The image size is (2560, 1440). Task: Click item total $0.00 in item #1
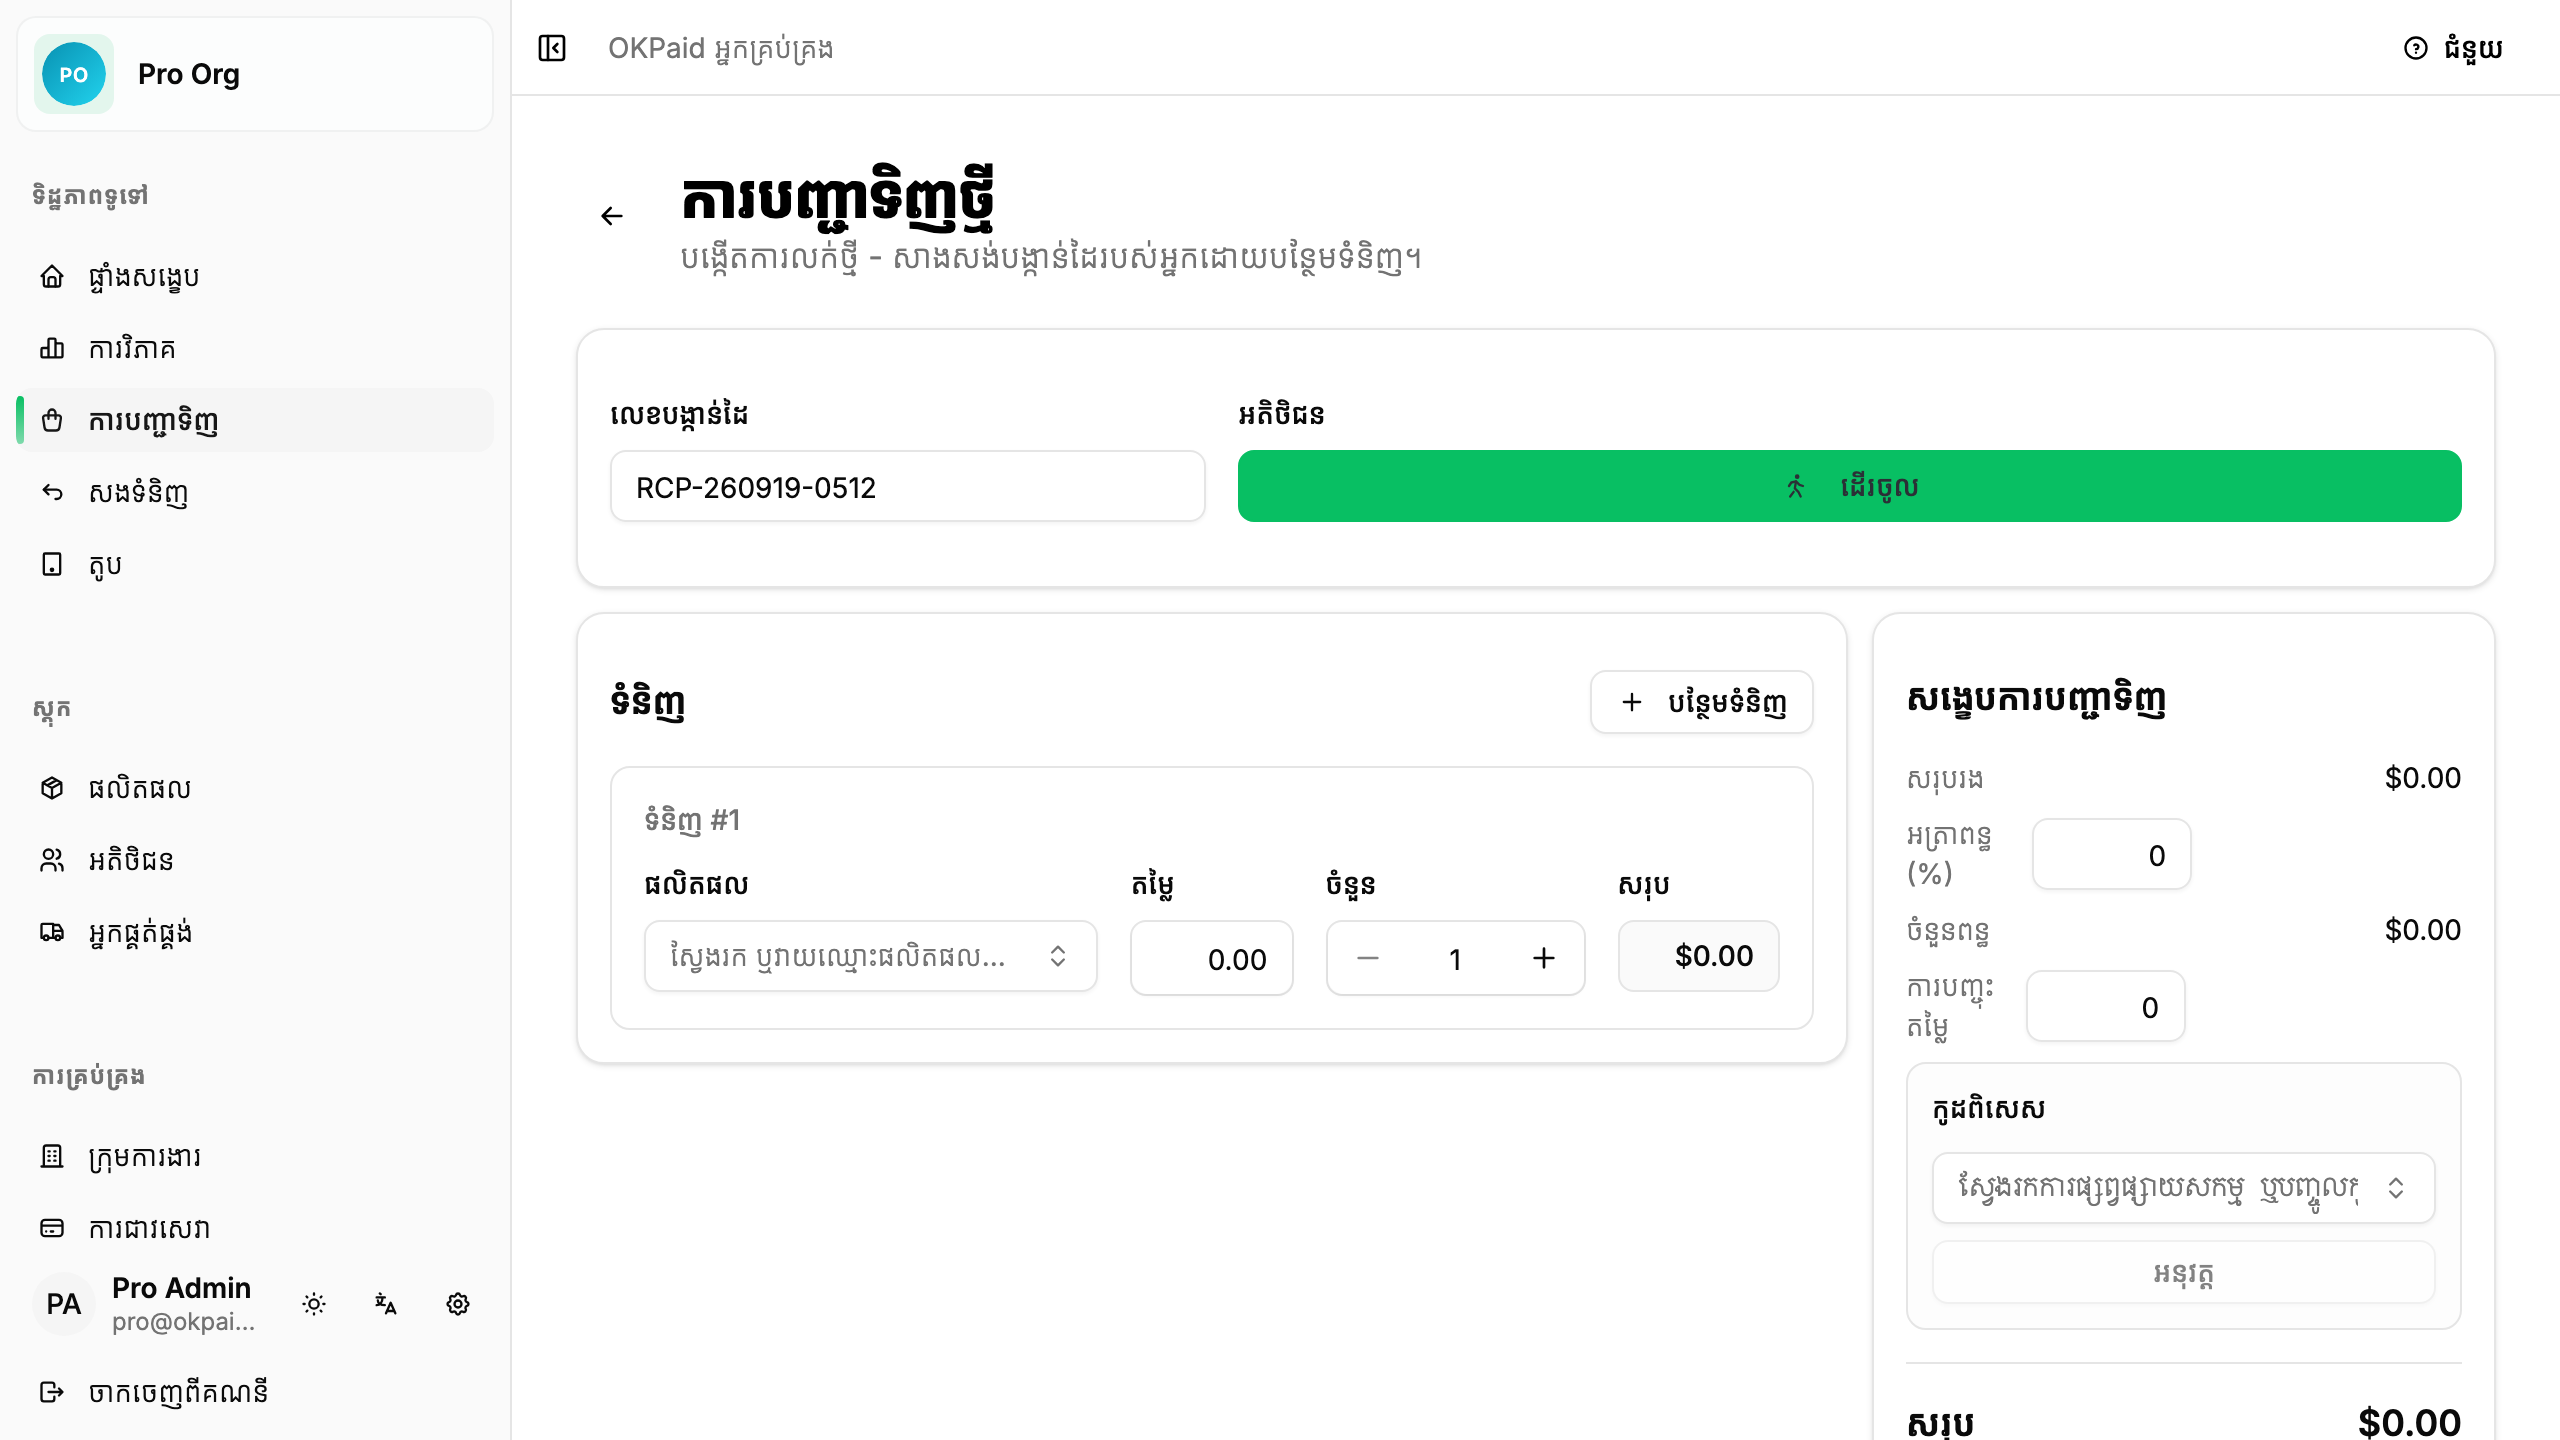pos(1698,956)
